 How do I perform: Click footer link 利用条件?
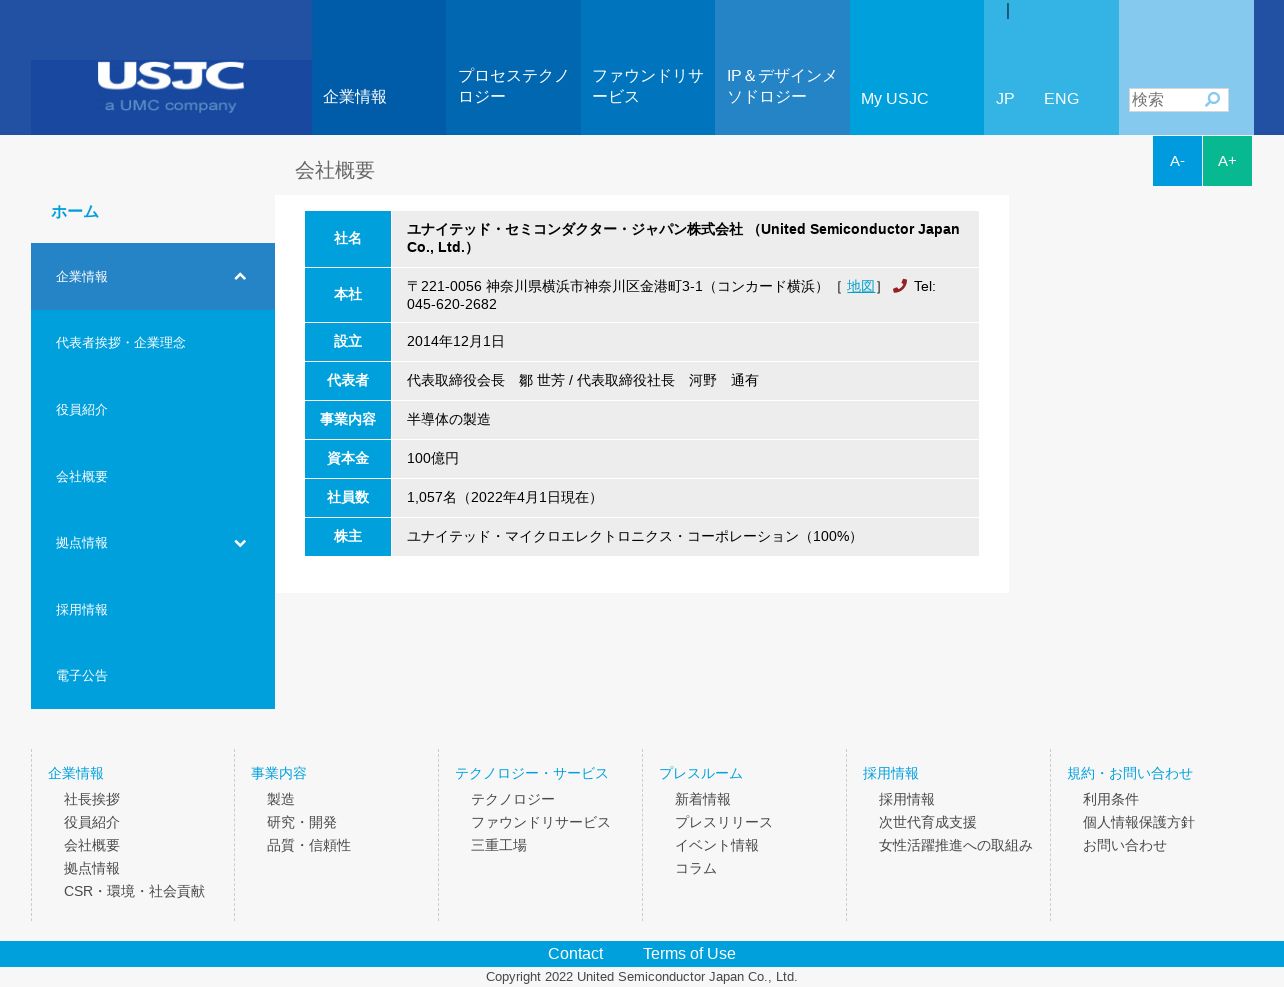(x=1111, y=799)
